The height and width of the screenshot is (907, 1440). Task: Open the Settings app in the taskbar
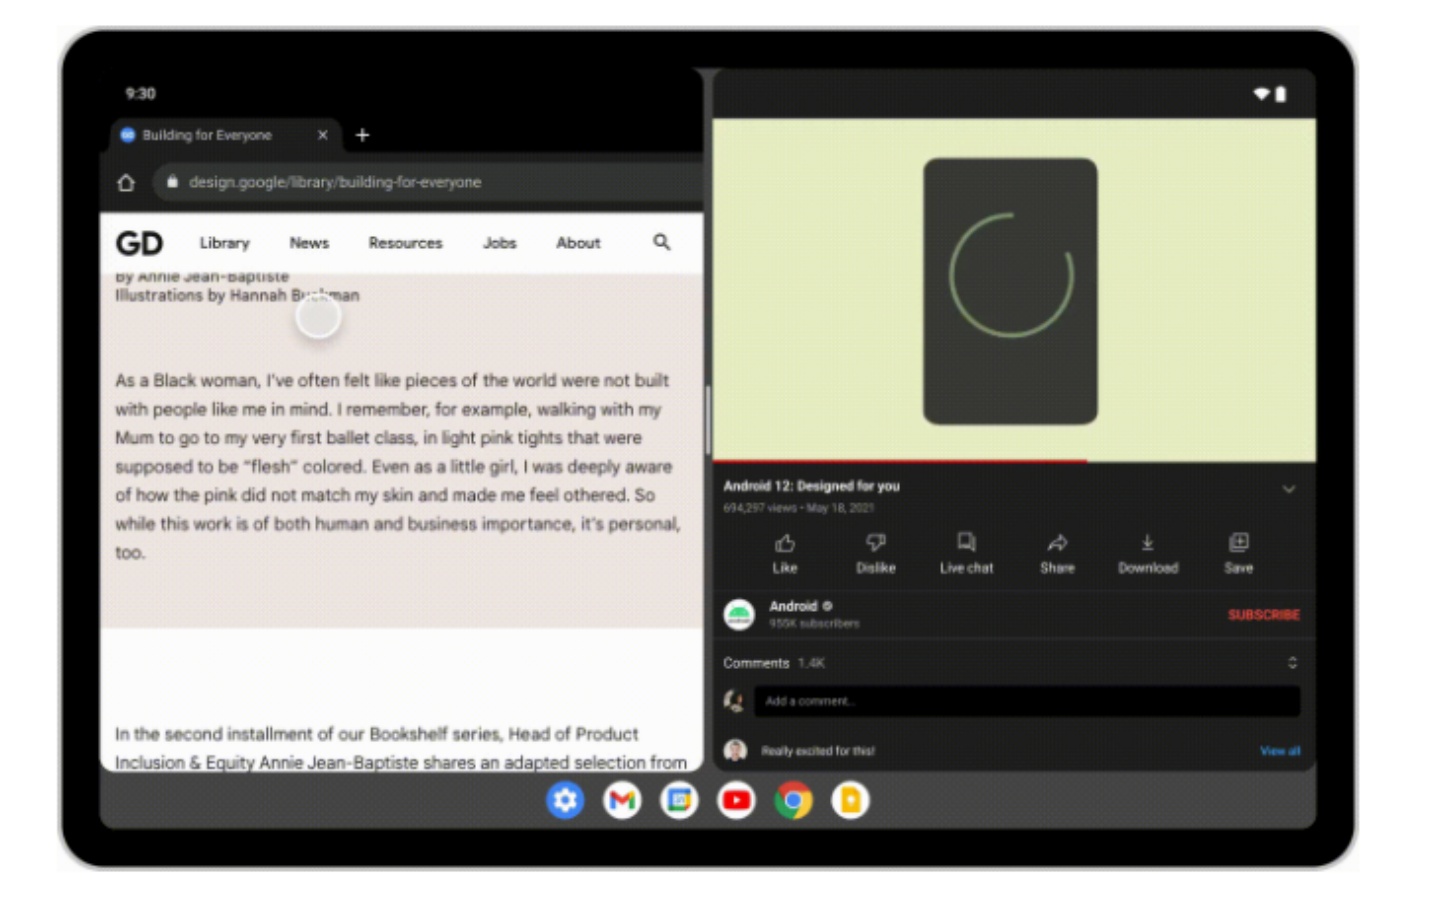pyautogui.click(x=565, y=800)
